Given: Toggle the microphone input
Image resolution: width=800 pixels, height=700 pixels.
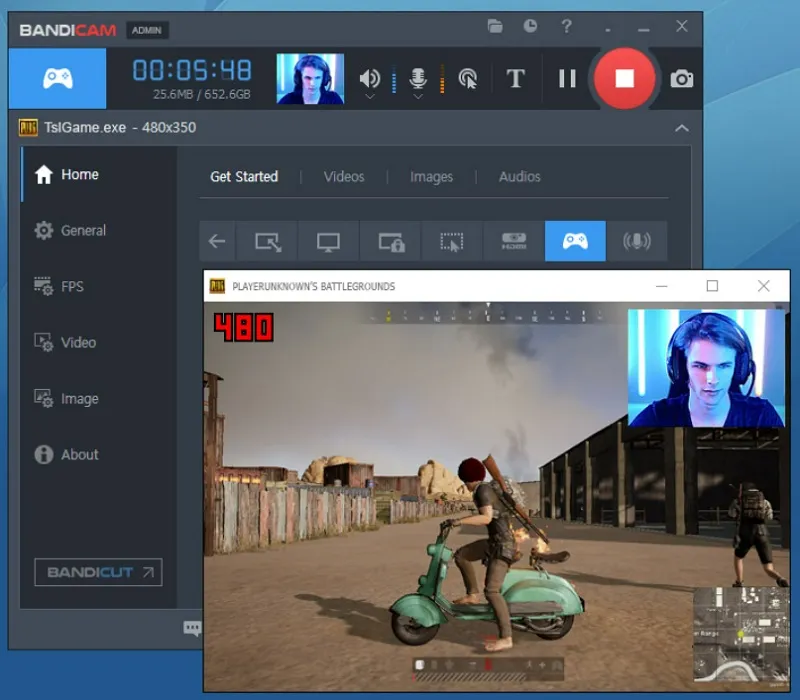Looking at the screenshot, I should (416, 76).
